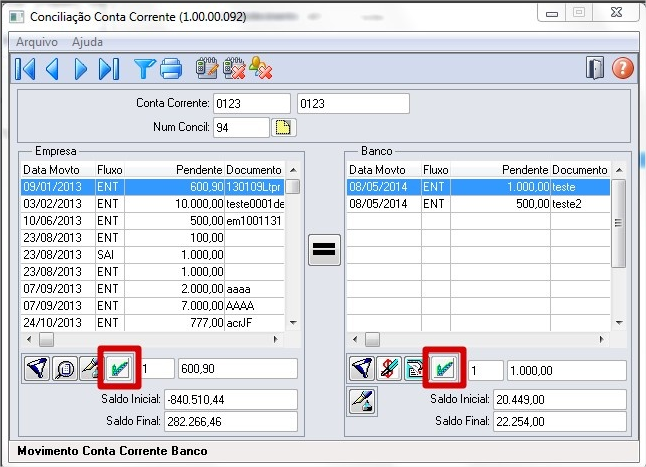Click Banco Documento column header
Image resolution: width=646 pixels, height=467 pixels.
(580, 170)
